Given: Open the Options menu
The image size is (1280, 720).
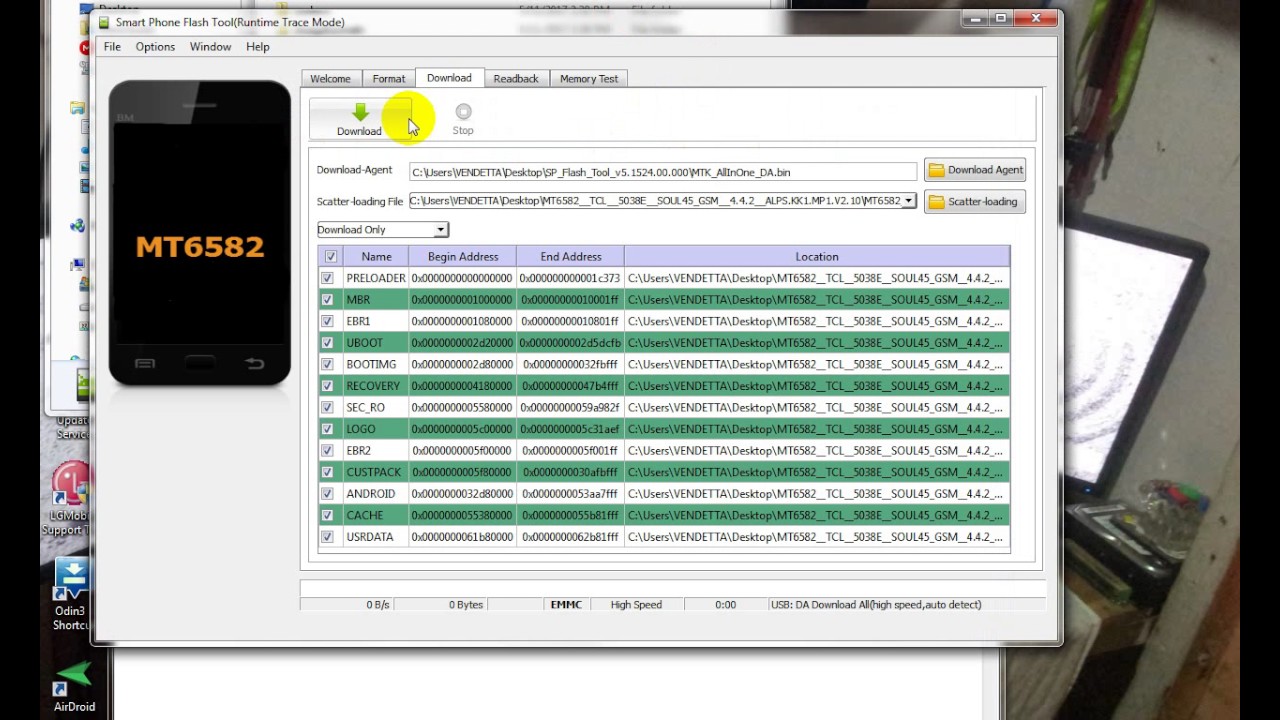Looking at the screenshot, I should [x=155, y=47].
